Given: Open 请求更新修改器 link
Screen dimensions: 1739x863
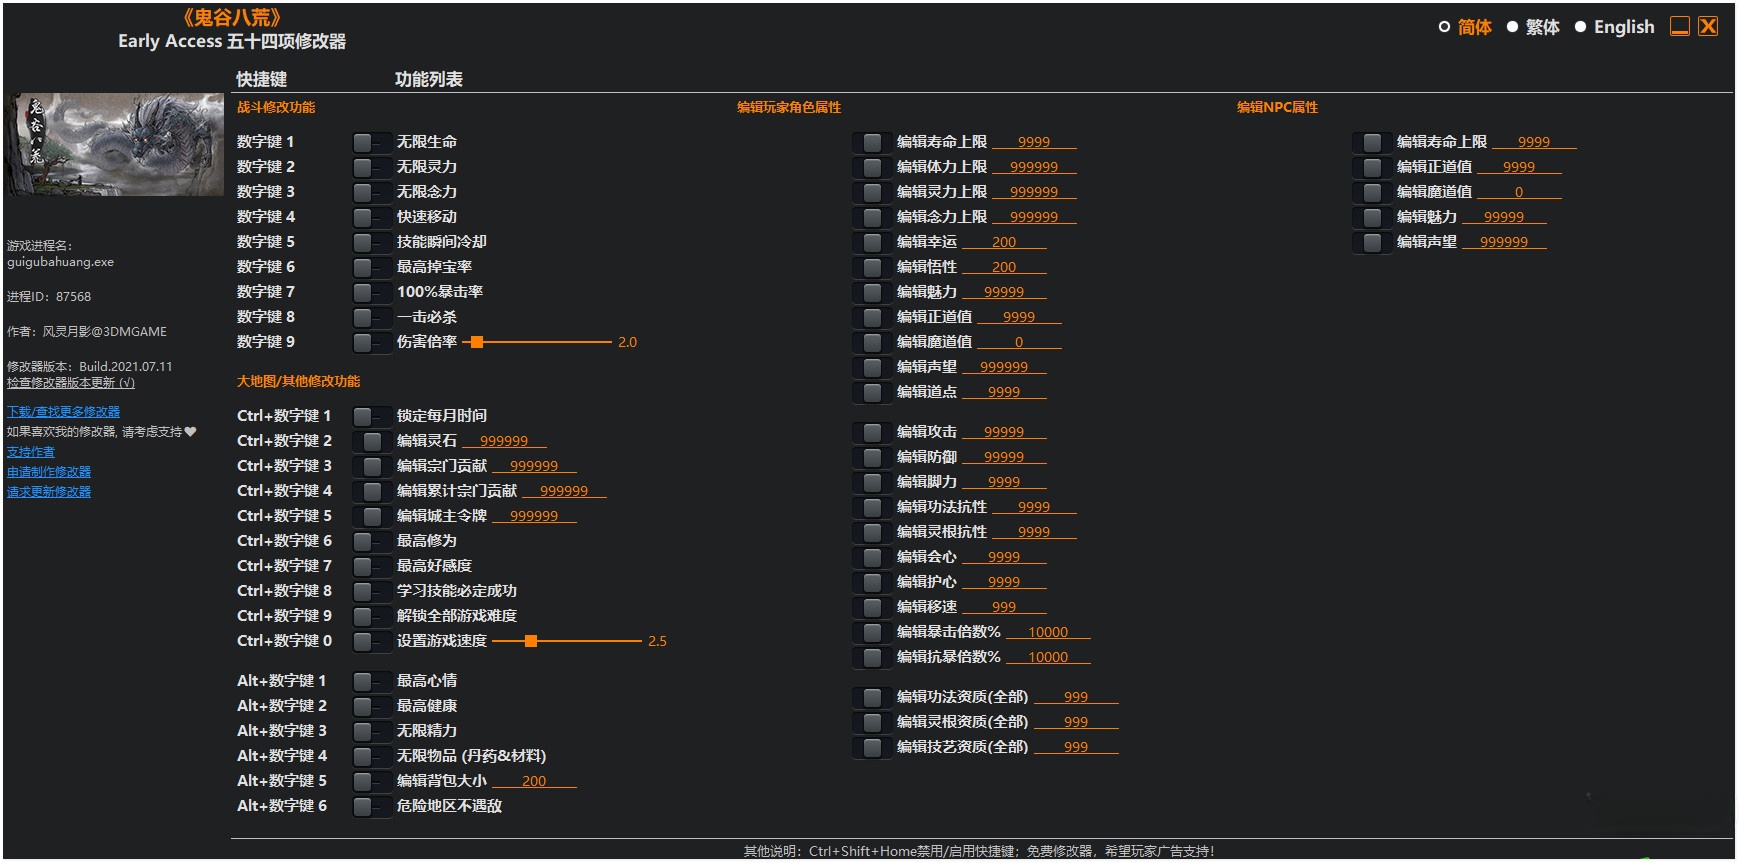Looking at the screenshot, I should [x=49, y=492].
